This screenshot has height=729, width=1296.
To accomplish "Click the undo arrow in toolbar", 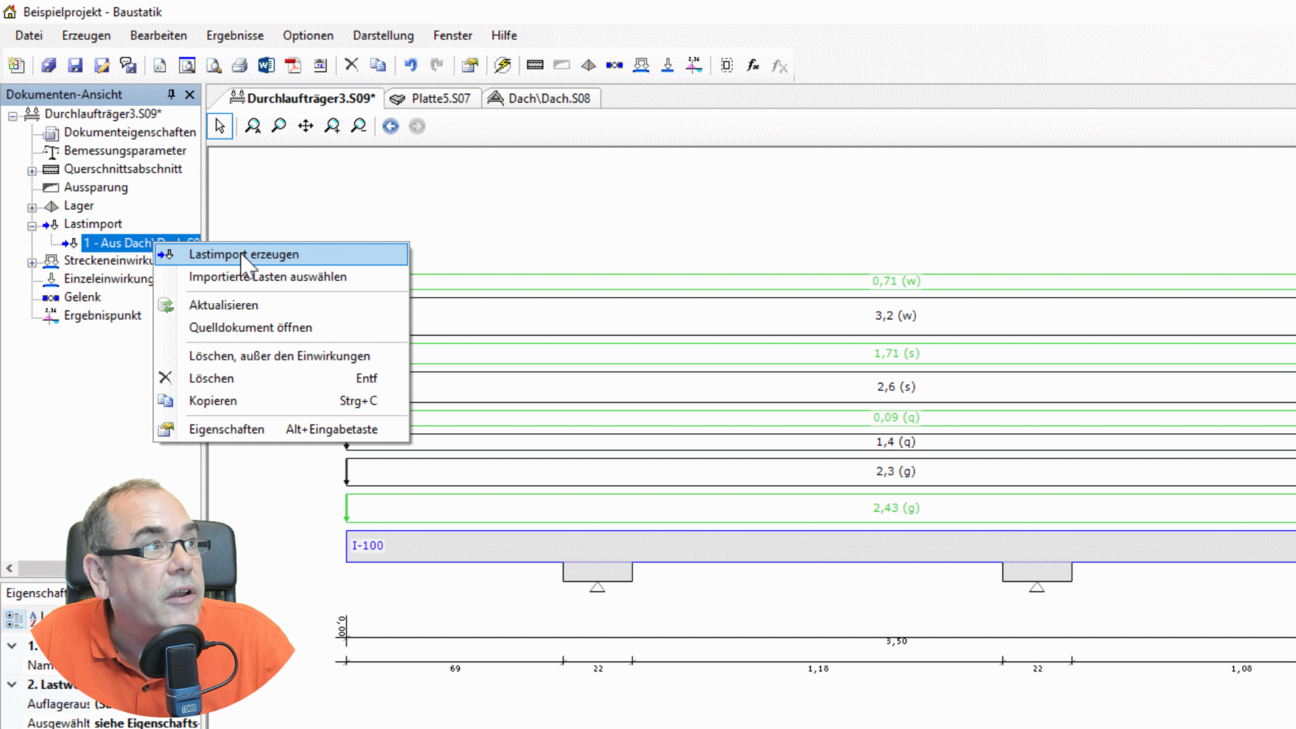I will point(410,66).
